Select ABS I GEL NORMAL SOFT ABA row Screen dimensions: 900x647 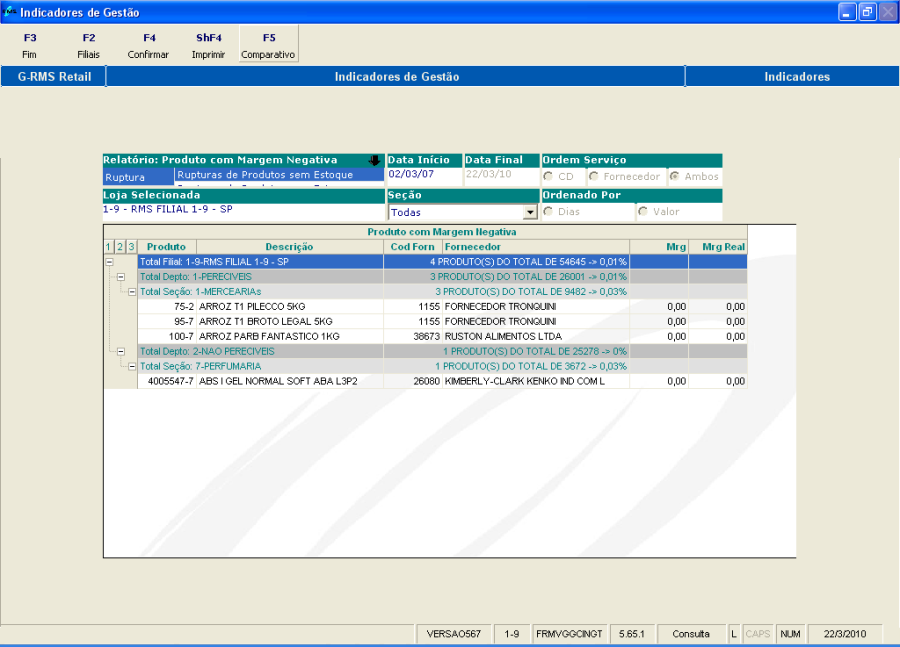442,381
